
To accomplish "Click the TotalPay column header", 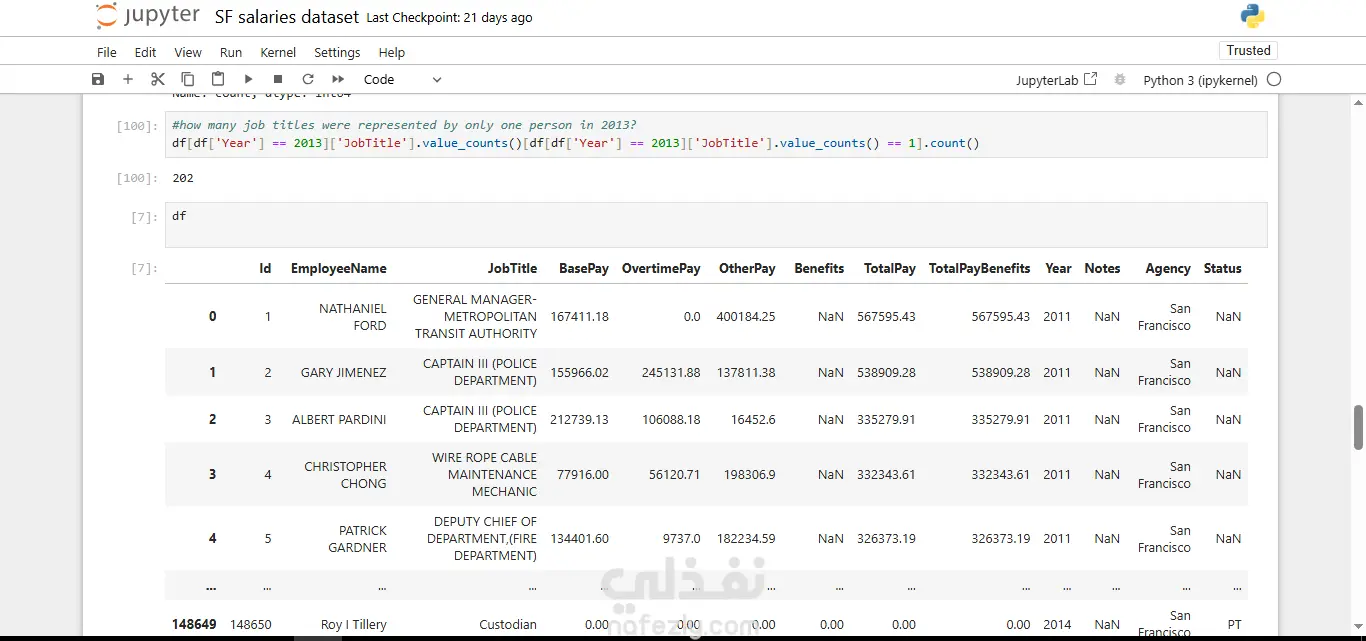I will click(x=890, y=268).
